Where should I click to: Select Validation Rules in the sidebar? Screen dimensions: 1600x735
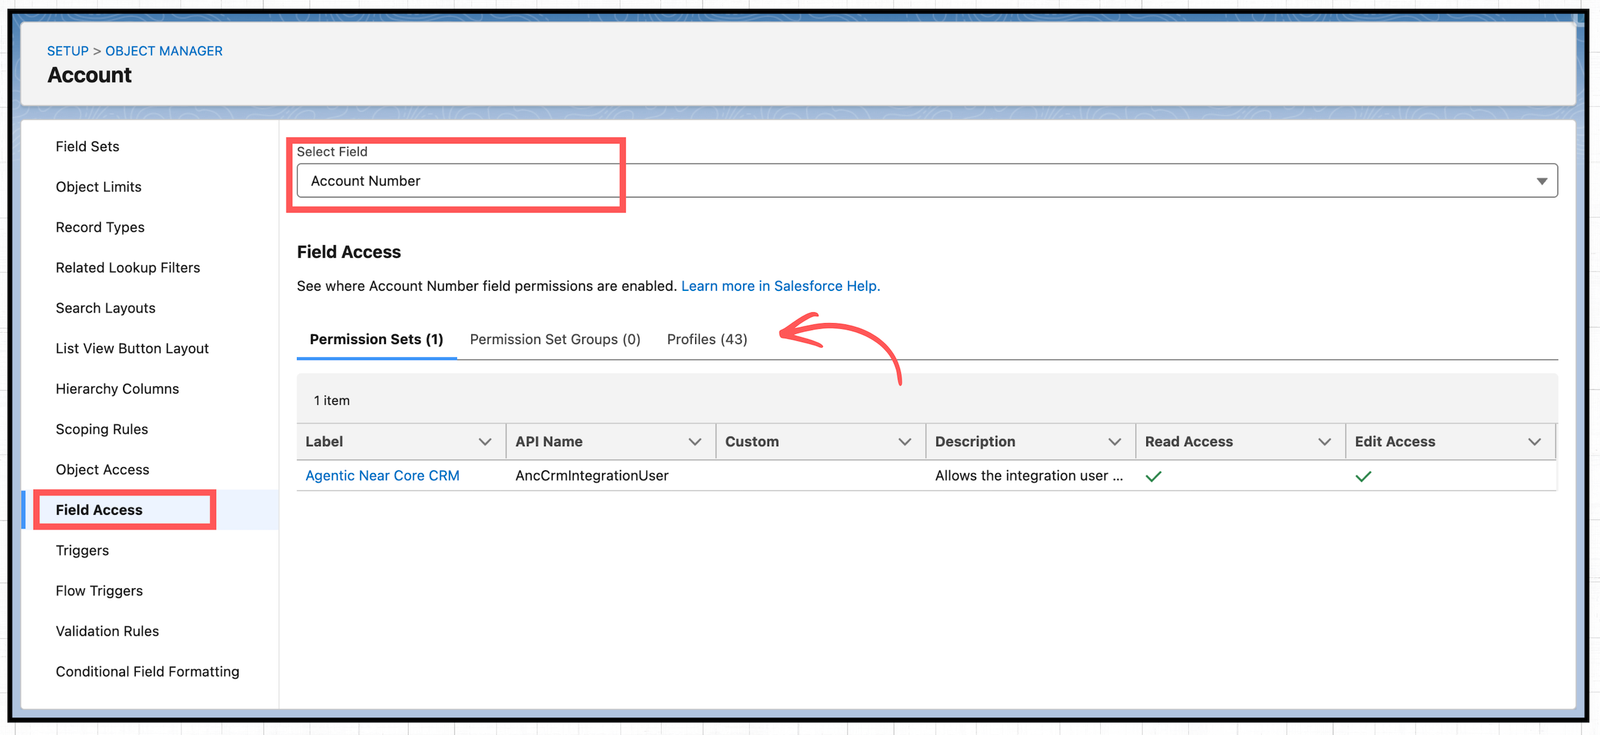pos(107,631)
